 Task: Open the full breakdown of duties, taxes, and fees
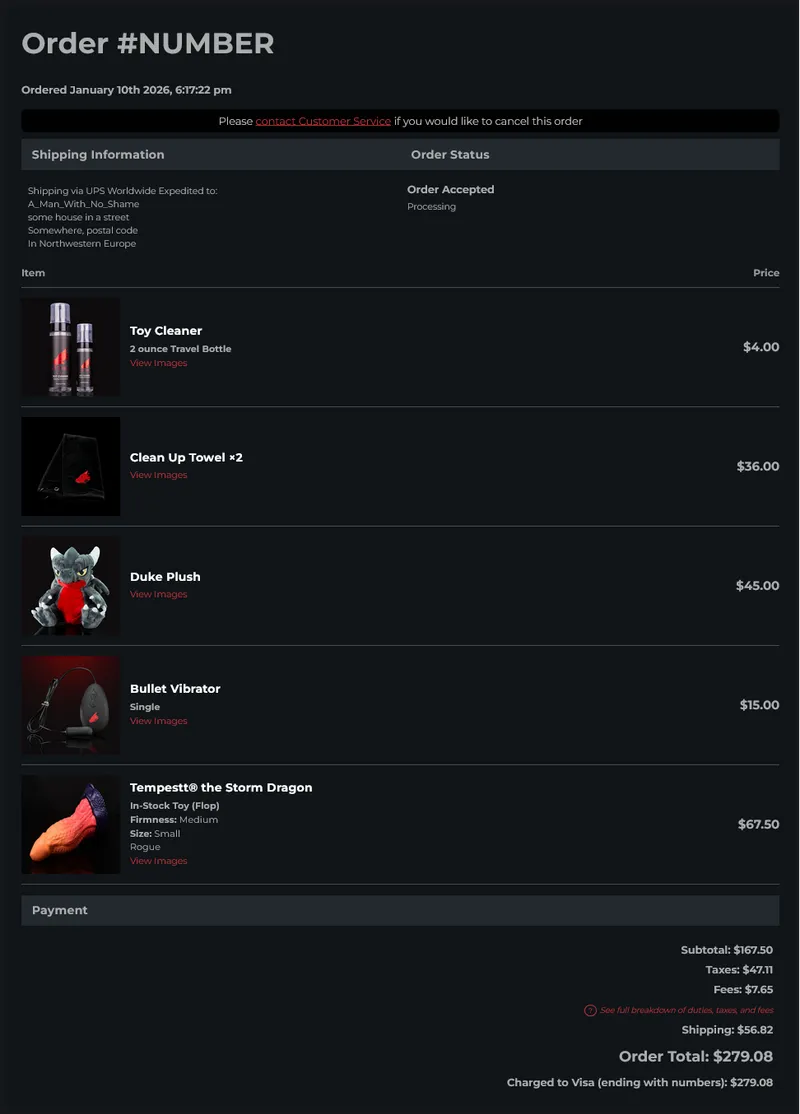686,1010
